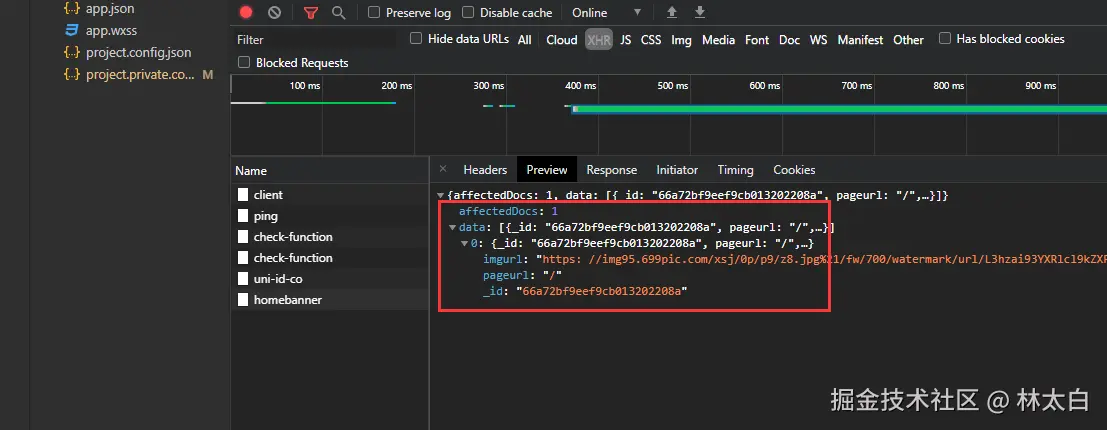
Task: Collapse the root response object arrow
Action: pos(441,195)
